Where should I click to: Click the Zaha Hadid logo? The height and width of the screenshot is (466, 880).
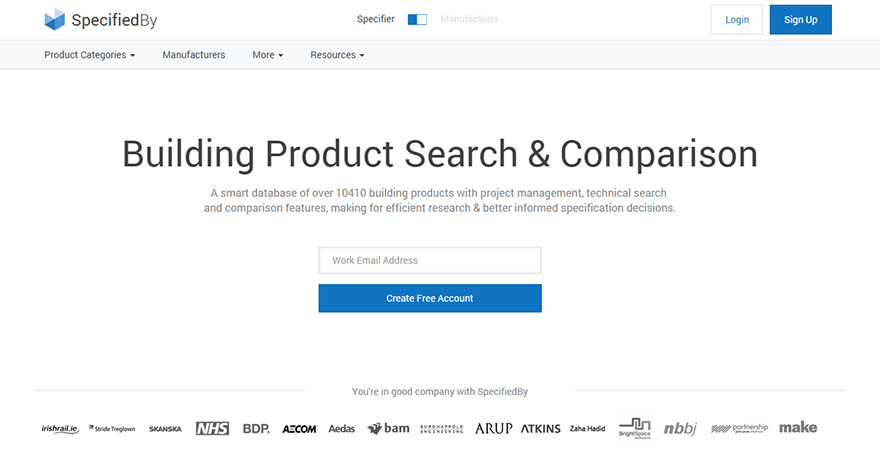pos(587,429)
